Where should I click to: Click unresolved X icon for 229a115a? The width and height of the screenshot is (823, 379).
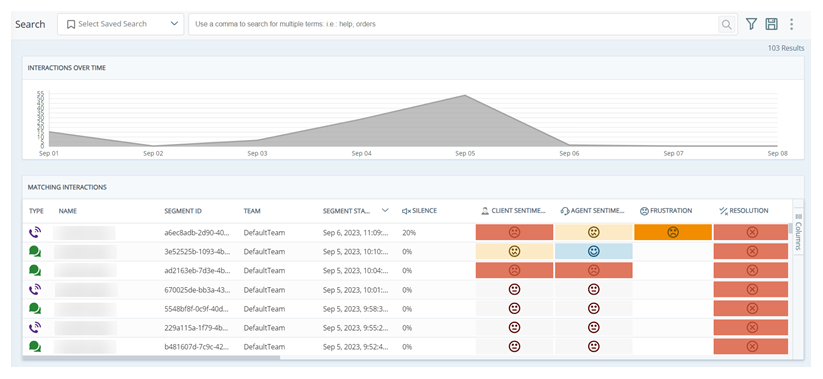752,328
